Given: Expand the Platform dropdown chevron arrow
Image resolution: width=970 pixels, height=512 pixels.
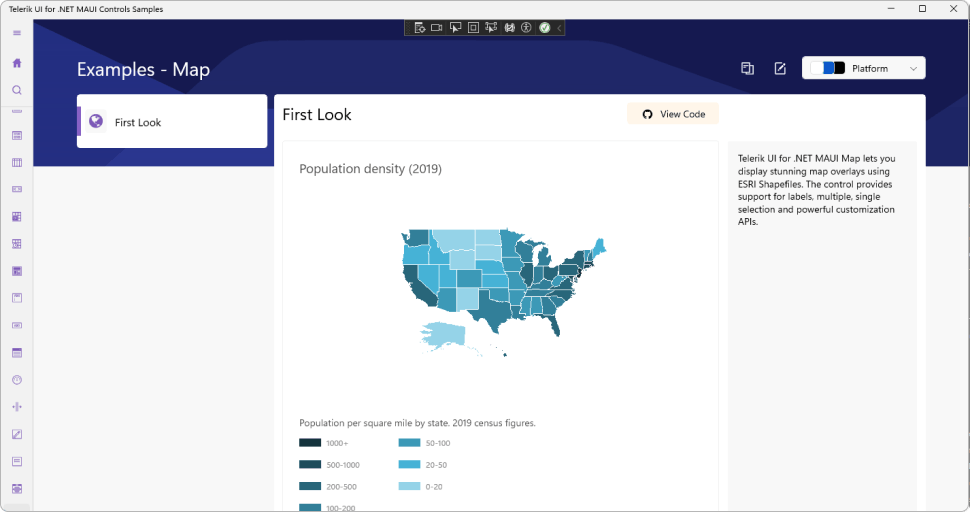Looking at the screenshot, I should pos(913,69).
